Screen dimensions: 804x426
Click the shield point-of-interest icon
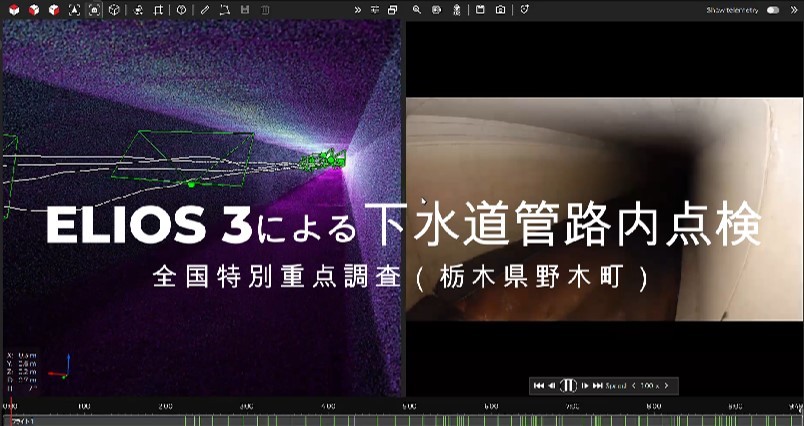[524, 10]
